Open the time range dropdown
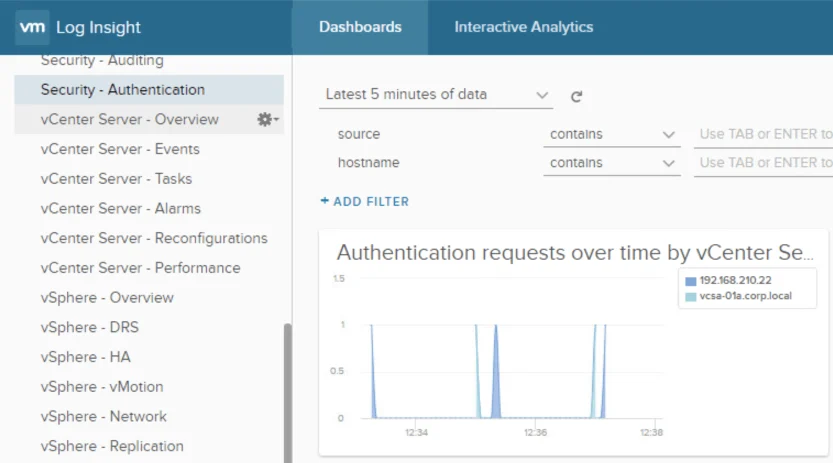 pos(436,95)
